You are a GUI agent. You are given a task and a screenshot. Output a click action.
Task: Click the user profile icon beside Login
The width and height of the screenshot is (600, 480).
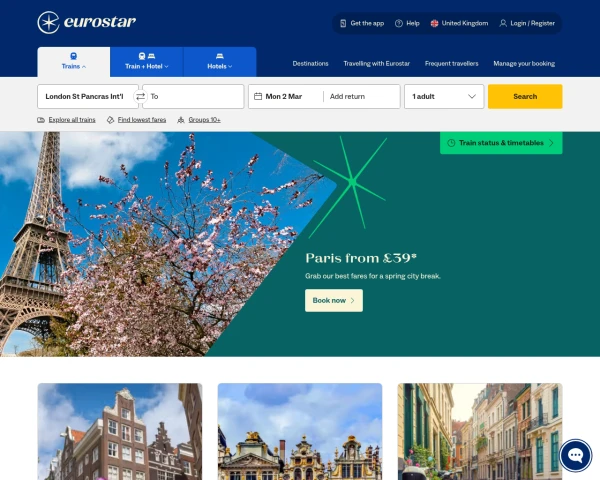coord(503,23)
